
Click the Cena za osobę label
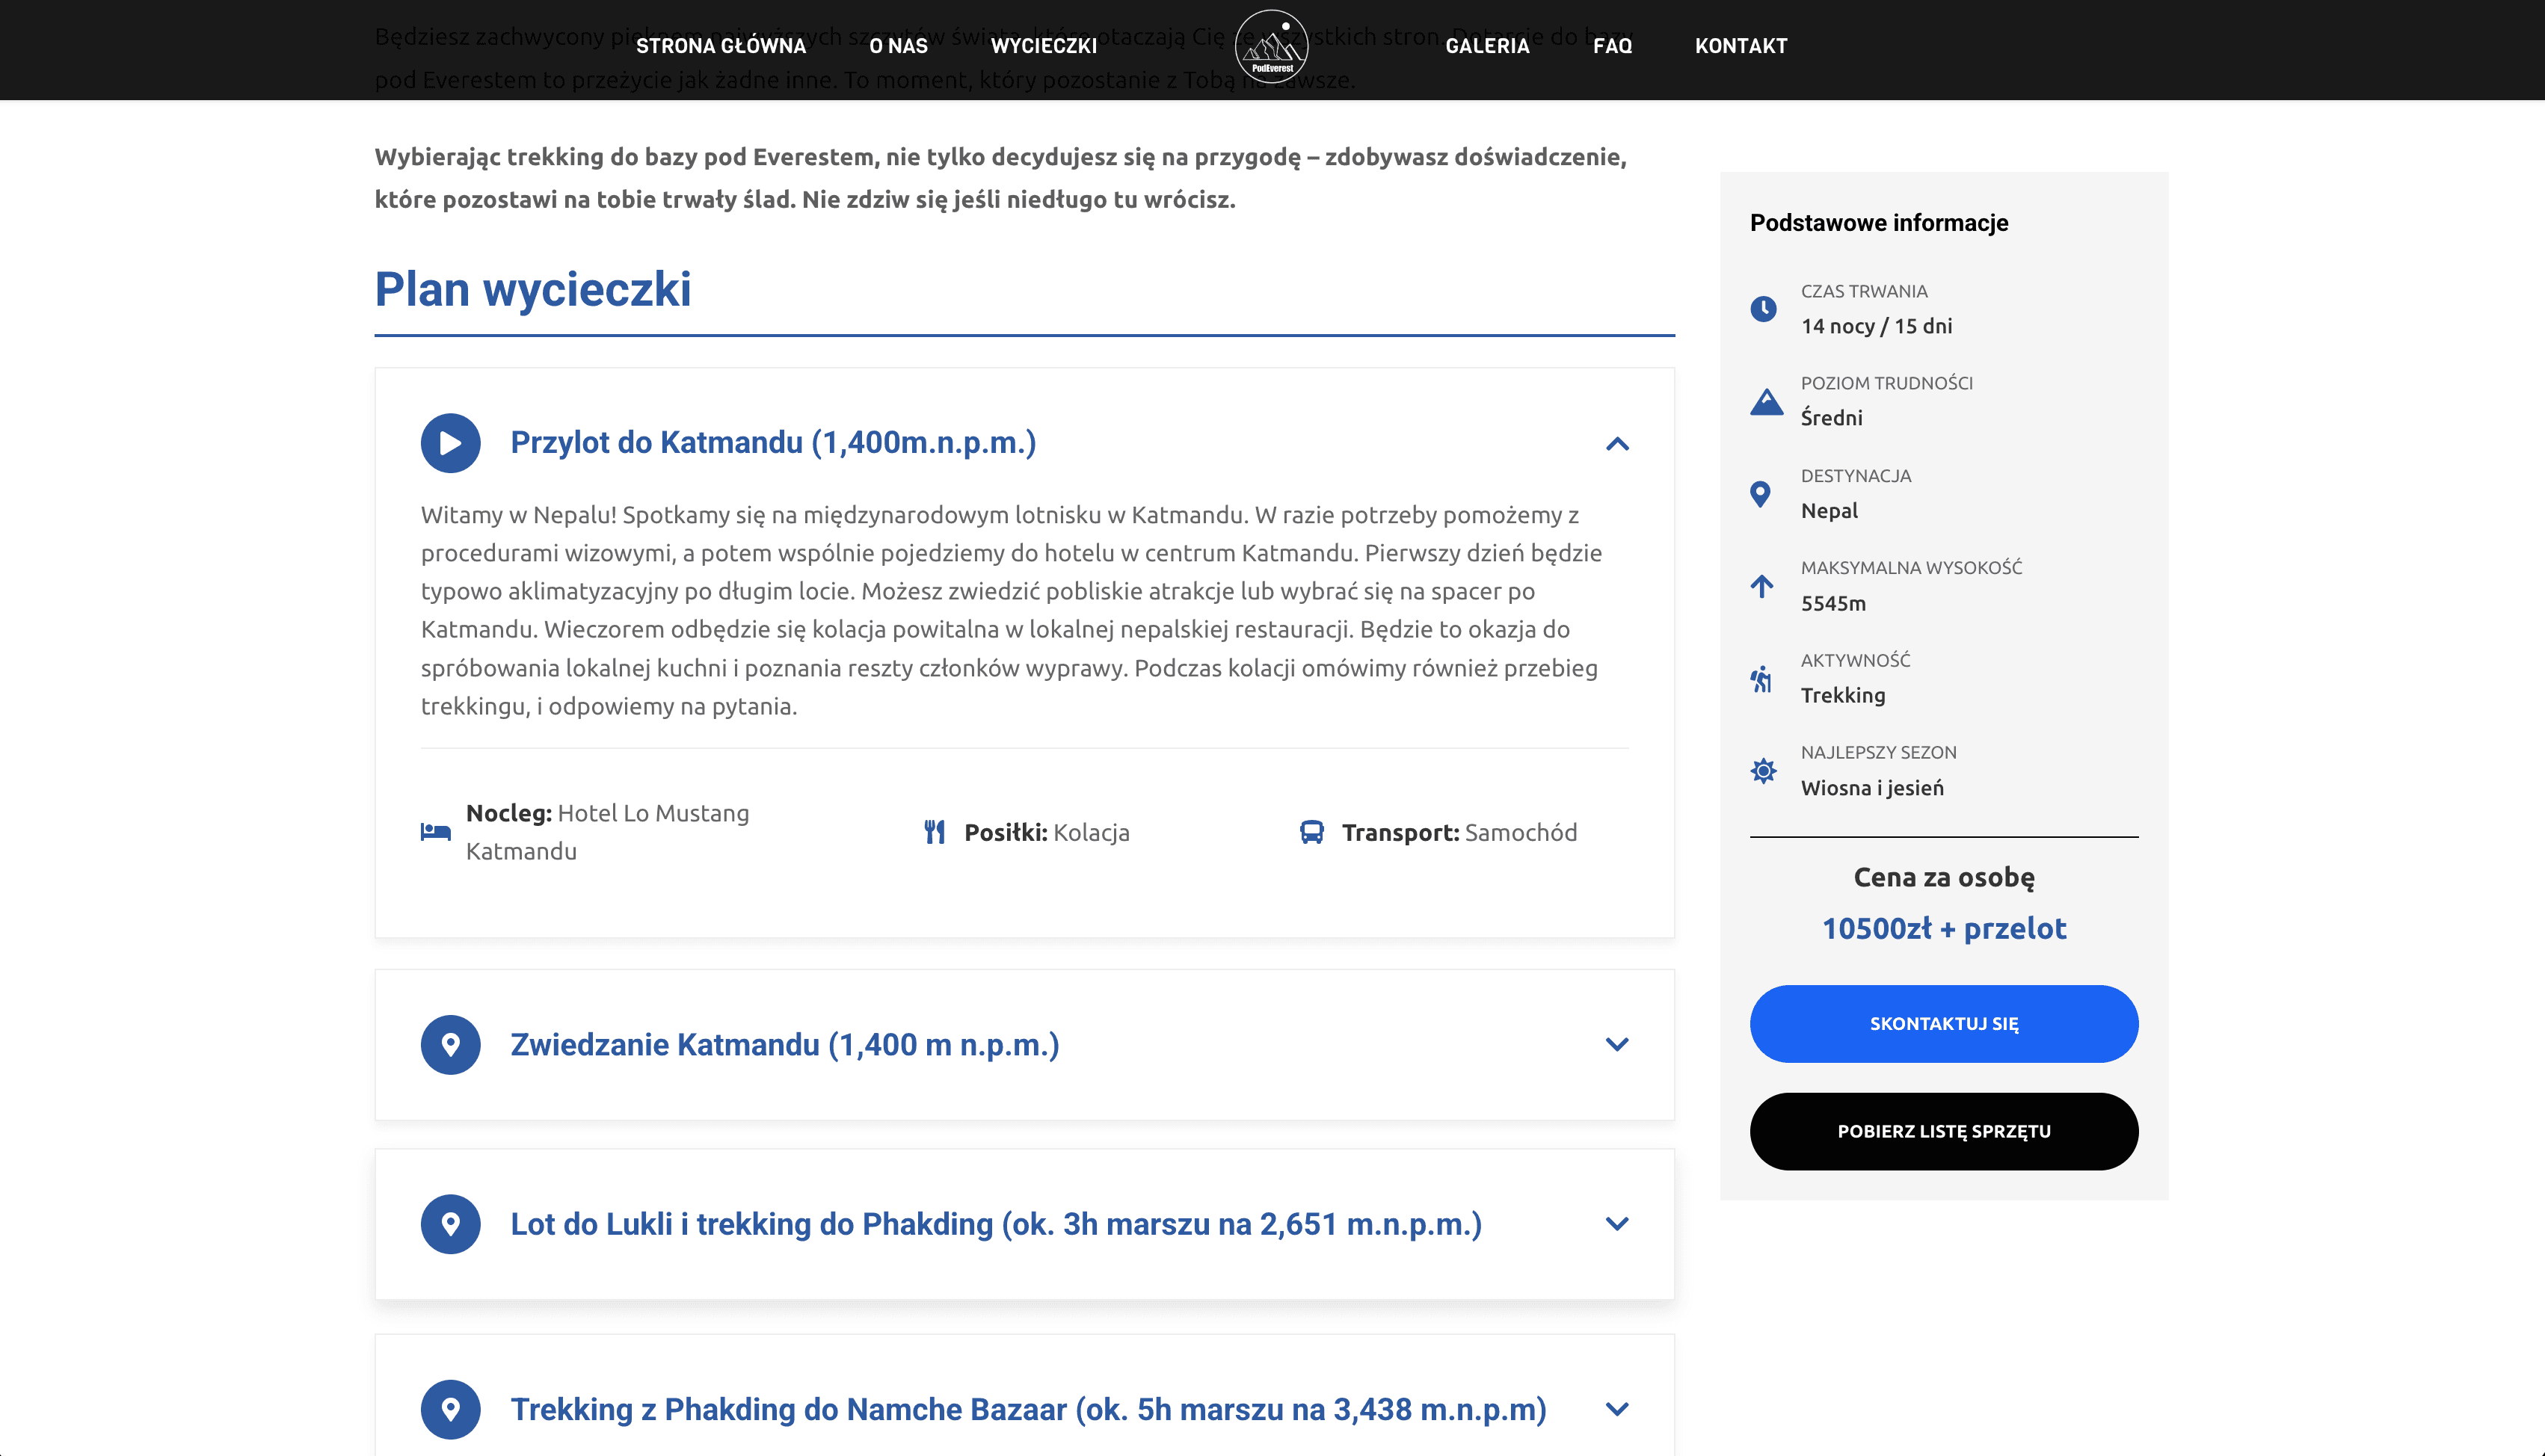pyautogui.click(x=1943, y=877)
